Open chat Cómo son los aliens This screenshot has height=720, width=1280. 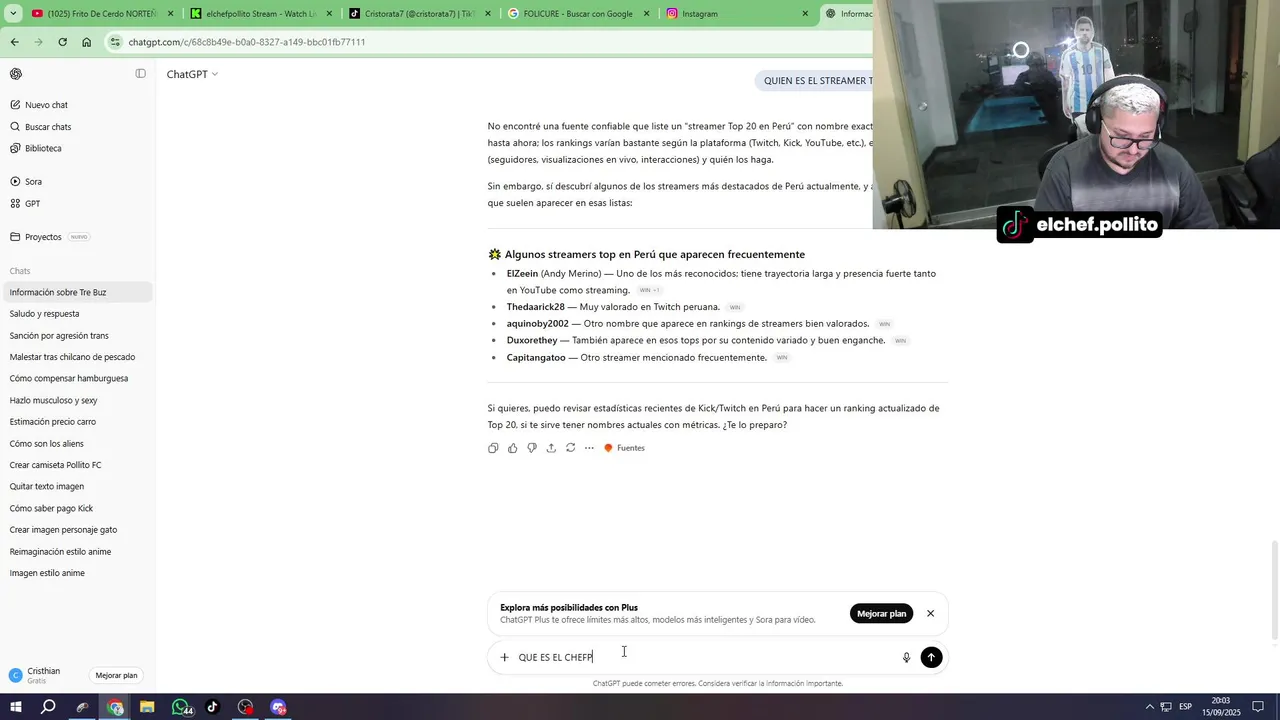78,444
